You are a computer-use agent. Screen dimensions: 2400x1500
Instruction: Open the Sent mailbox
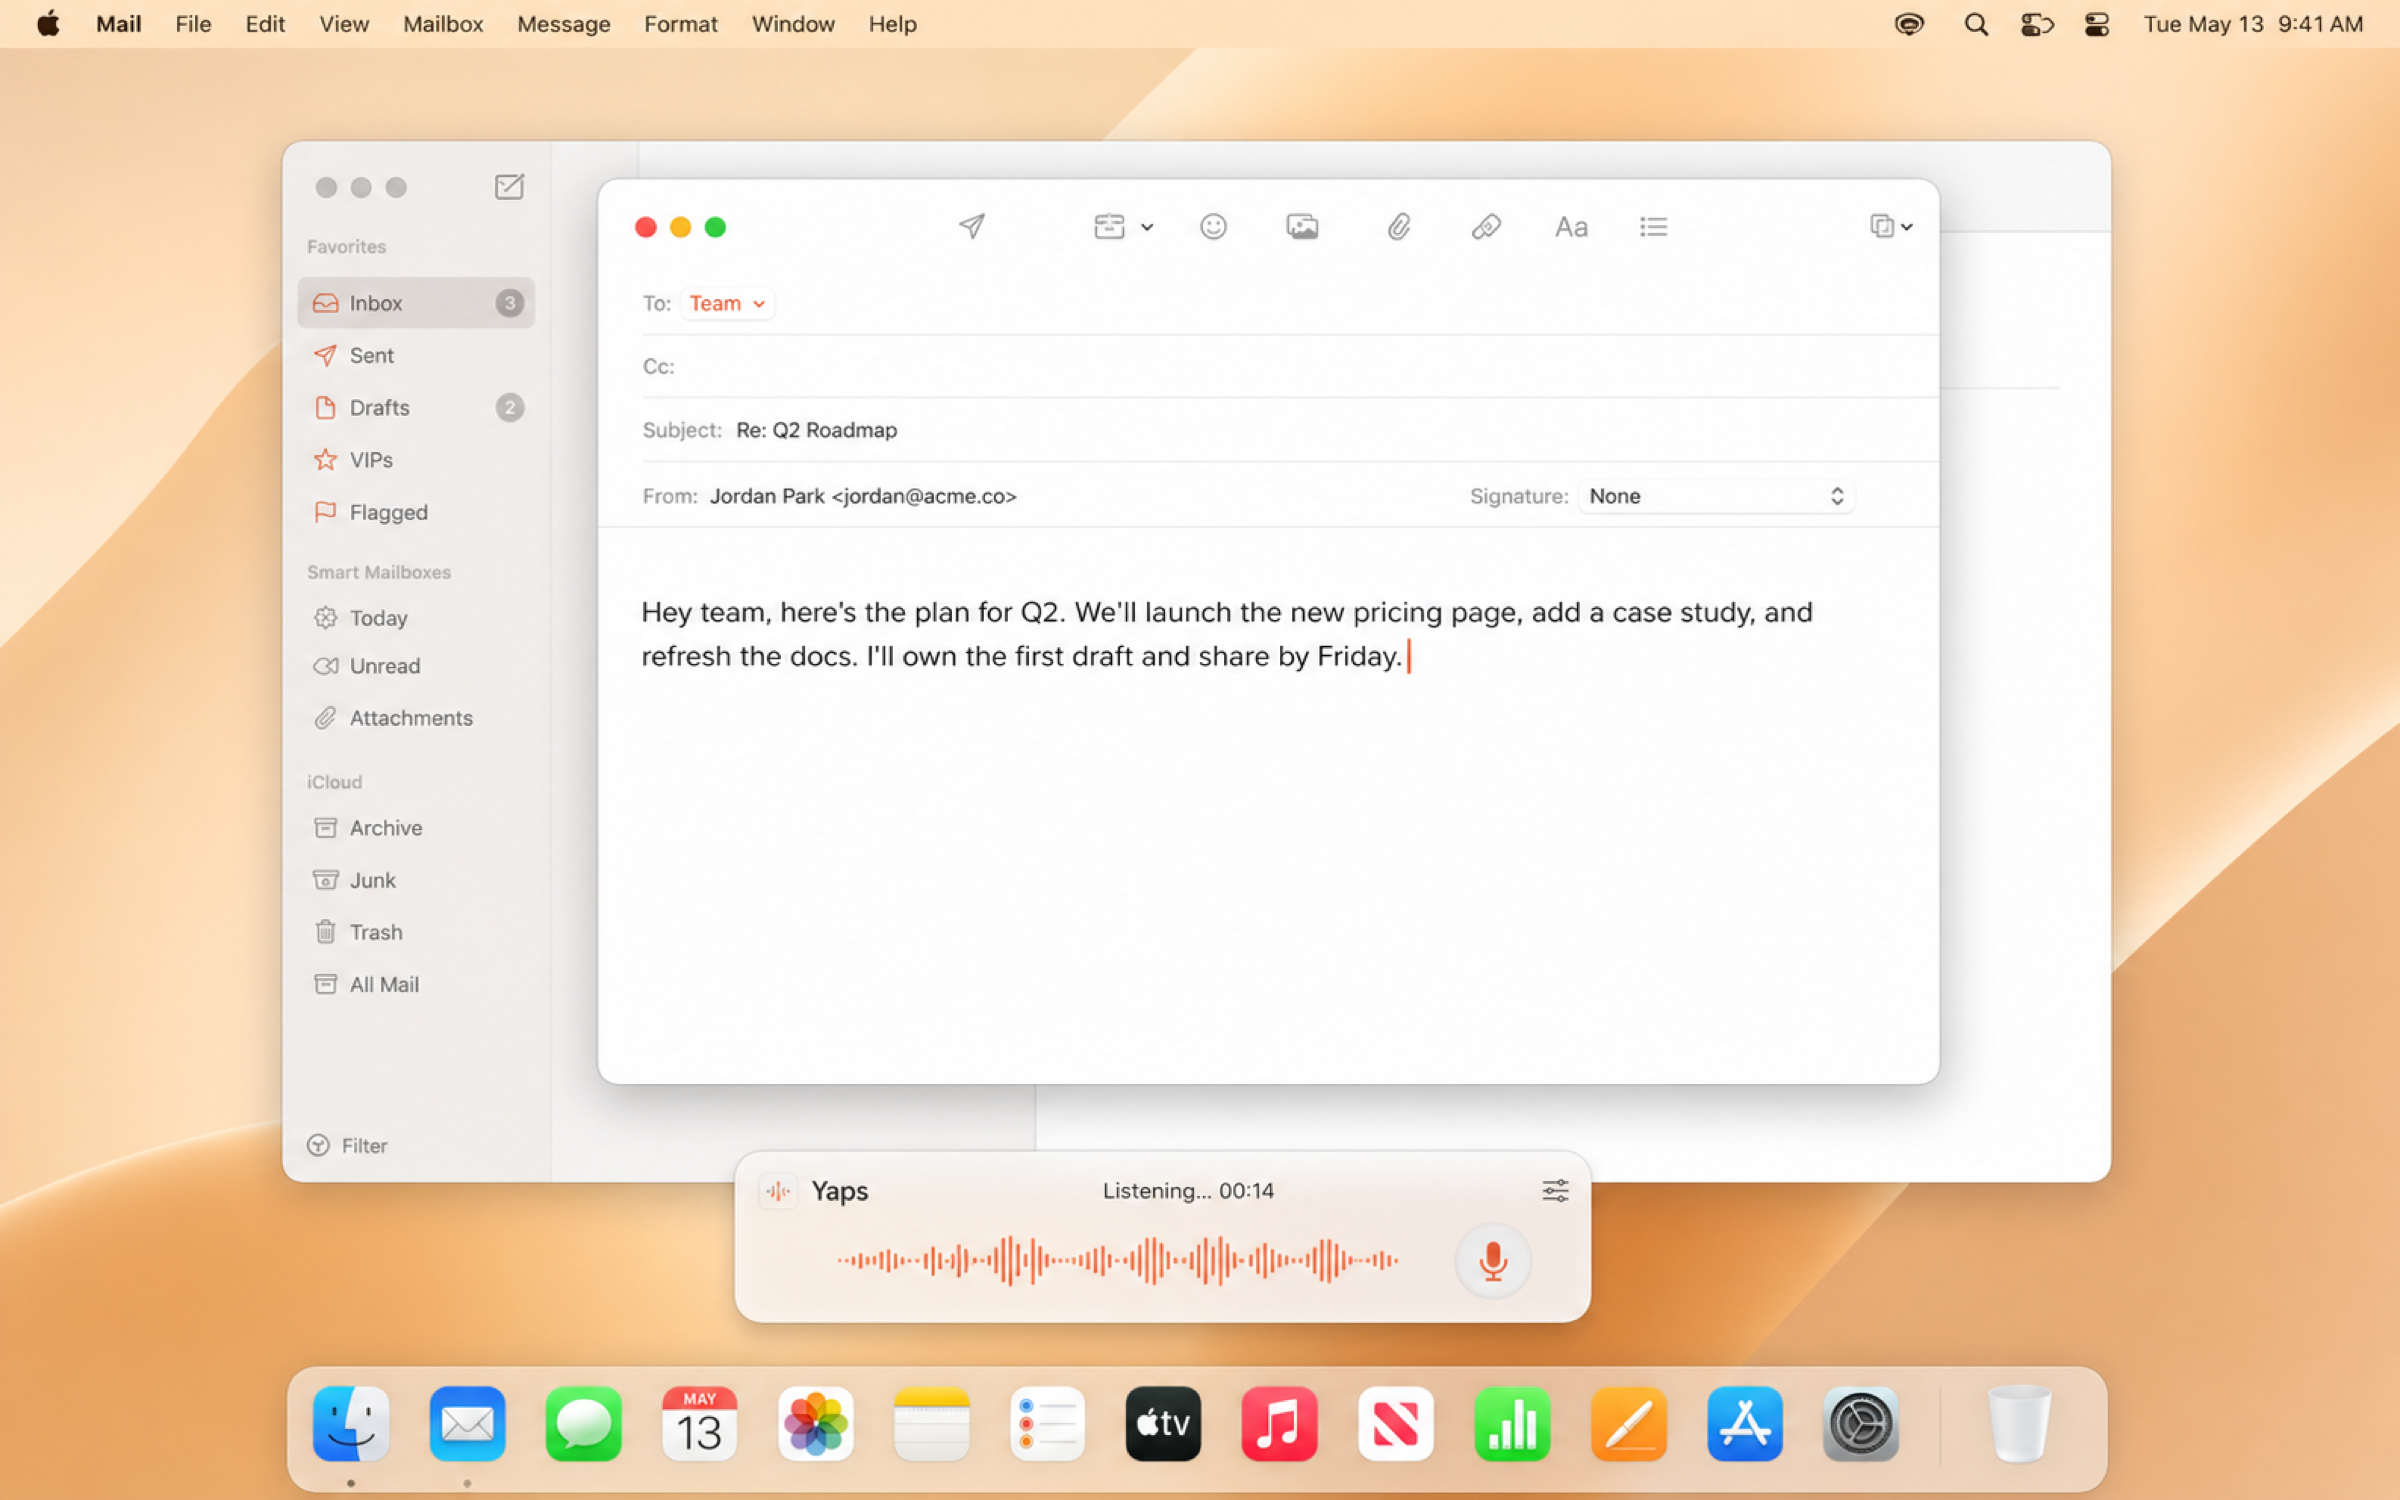click(x=416, y=355)
